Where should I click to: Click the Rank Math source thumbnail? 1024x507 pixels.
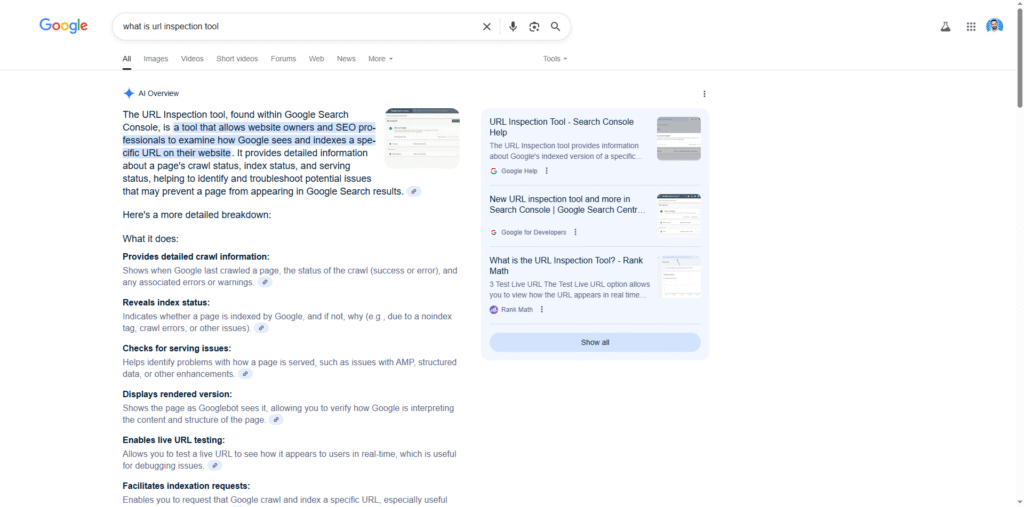(x=679, y=277)
